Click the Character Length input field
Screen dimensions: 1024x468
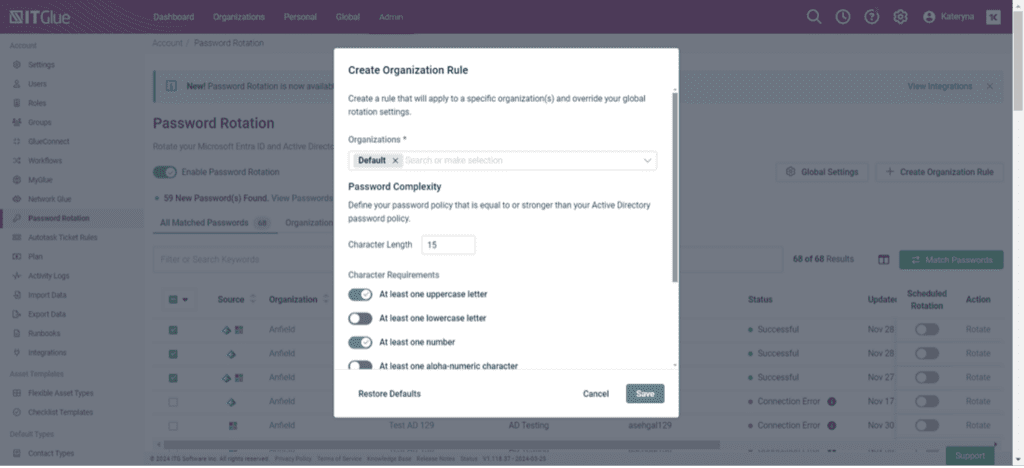(x=448, y=245)
